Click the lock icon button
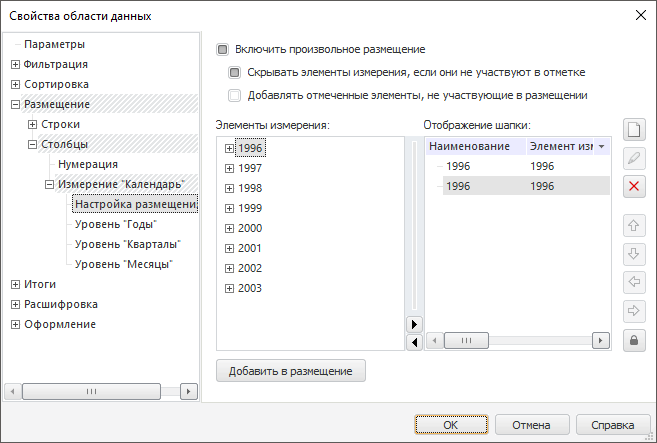The height and width of the screenshot is (443, 657). pos(633,340)
